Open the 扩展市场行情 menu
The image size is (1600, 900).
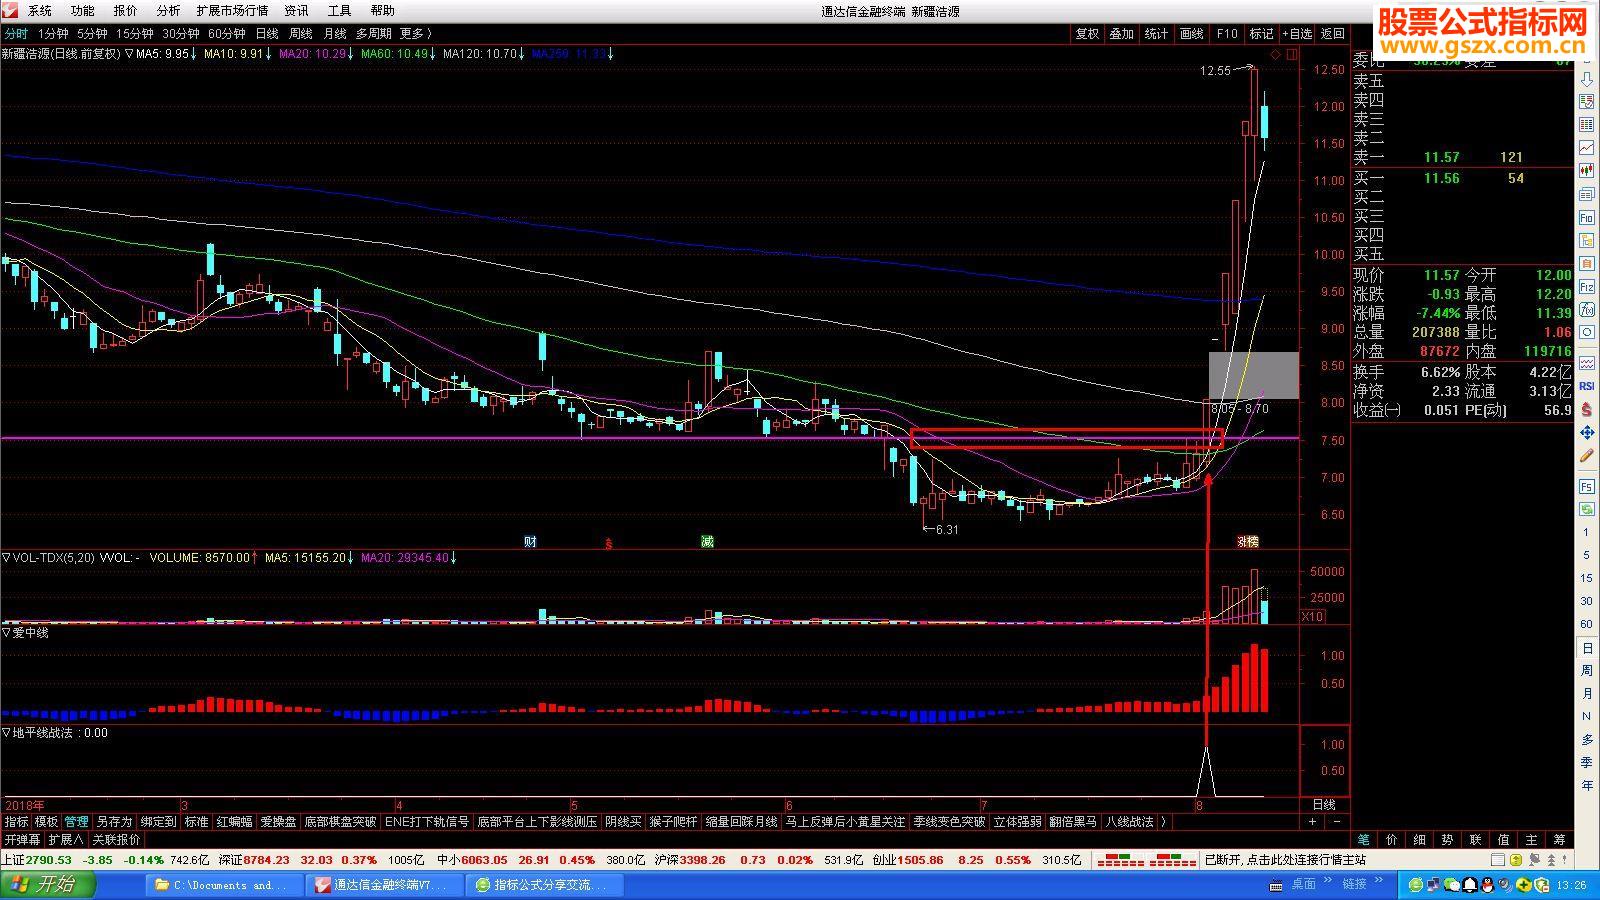coord(232,11)
